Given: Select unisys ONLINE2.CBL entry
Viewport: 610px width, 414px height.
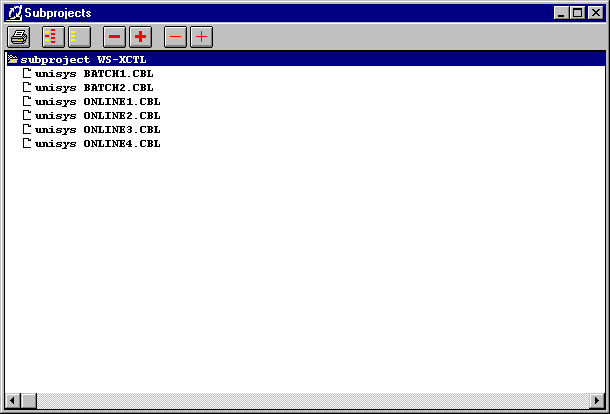Looking at the screenshot, I should 97,115.
